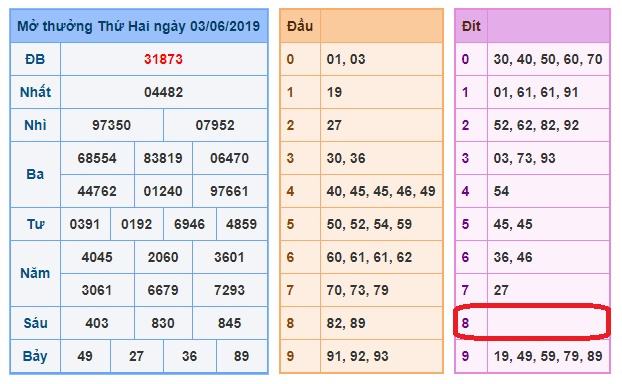The image size is (622, 384).
Task: Click the Bảy row label
Action: coord(35,356)
